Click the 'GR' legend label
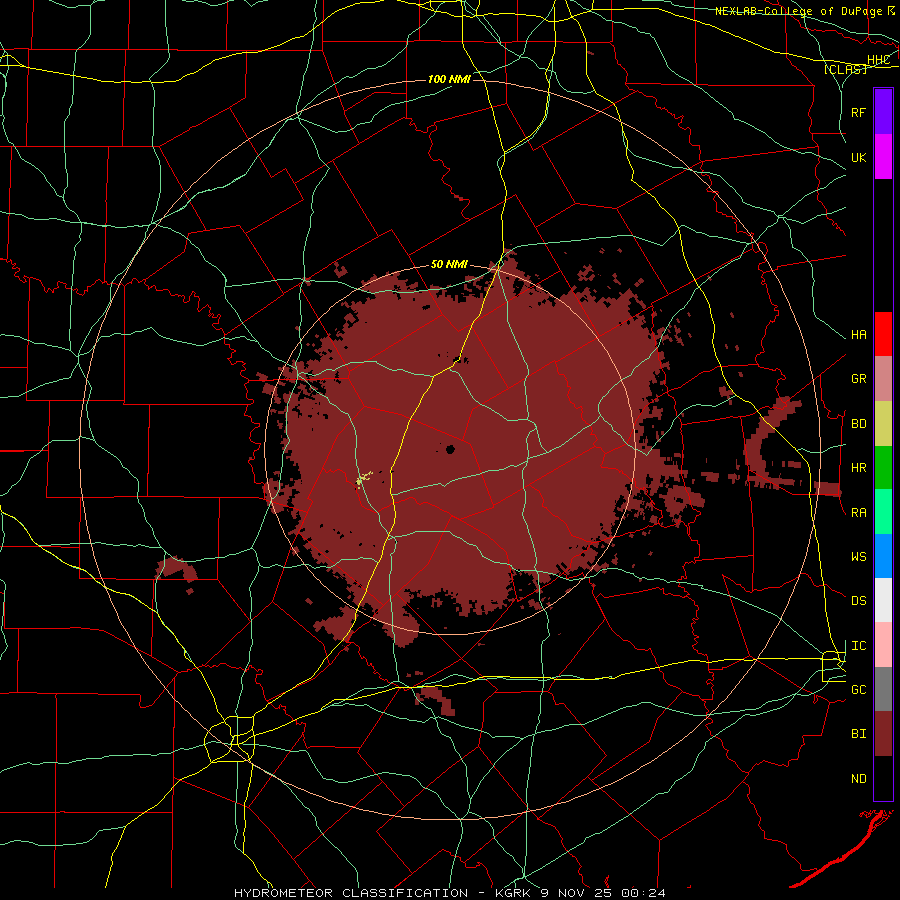This screenshot has width=900, height=900. [x=859, y=379]
